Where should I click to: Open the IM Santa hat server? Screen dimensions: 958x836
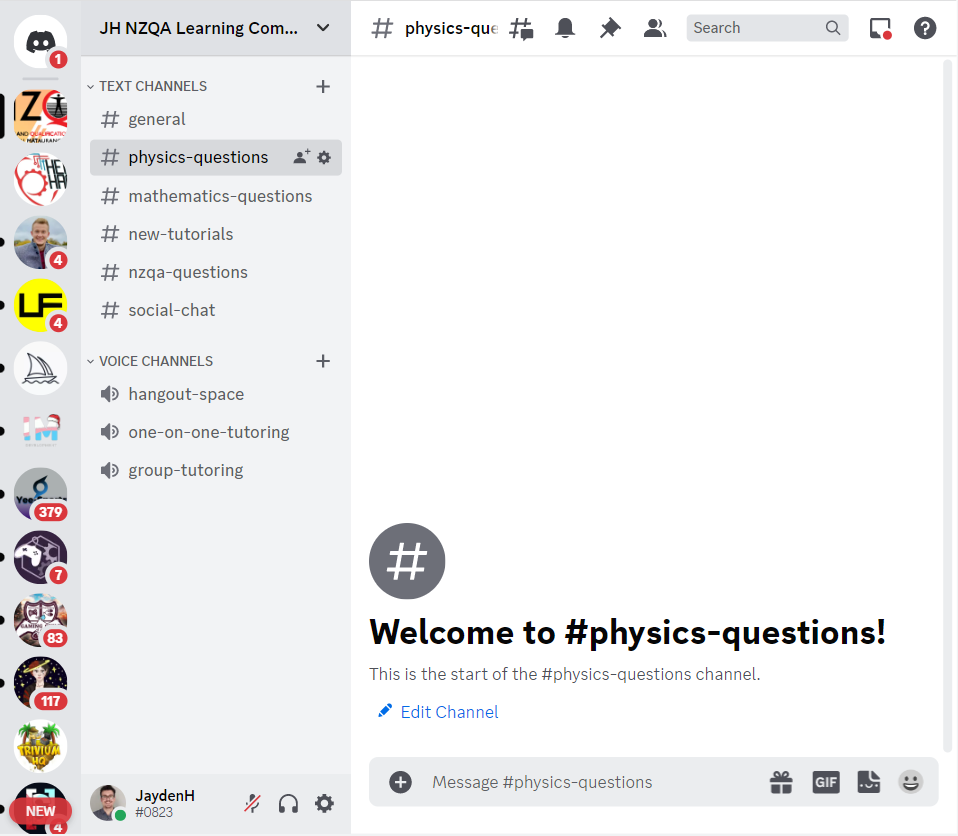[40, 431]
